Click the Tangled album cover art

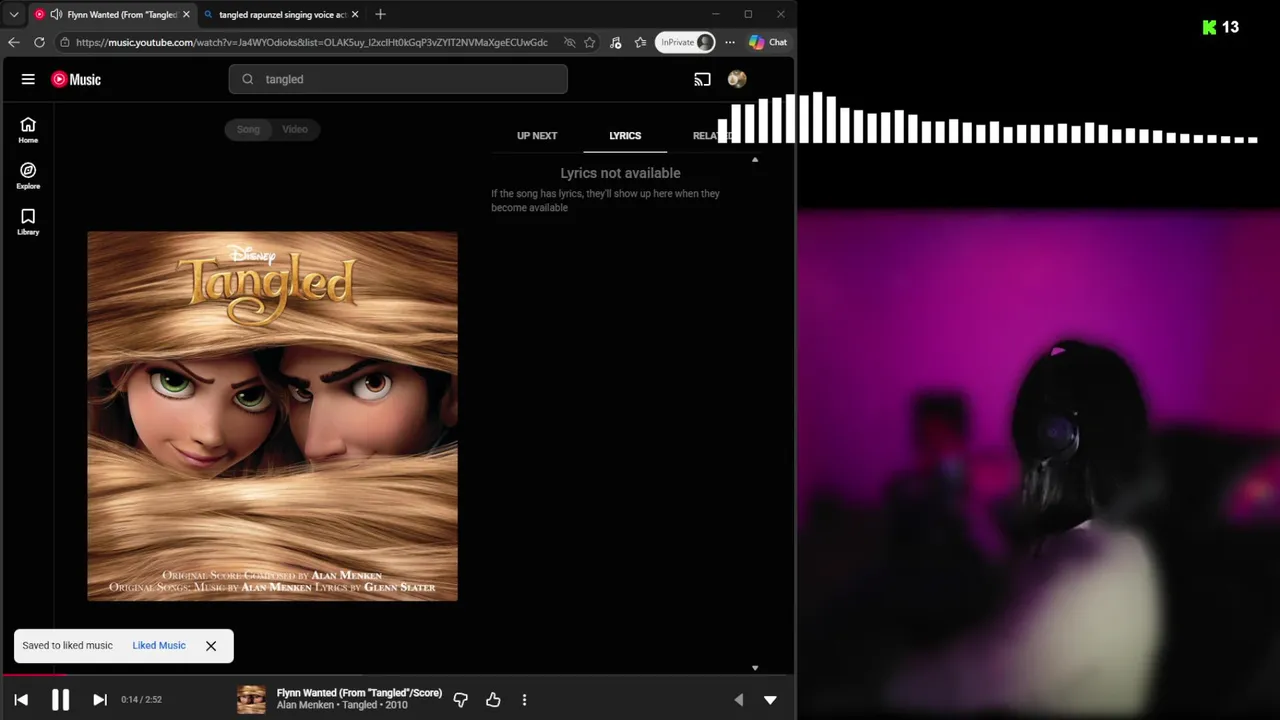click(x=272, y=416)
